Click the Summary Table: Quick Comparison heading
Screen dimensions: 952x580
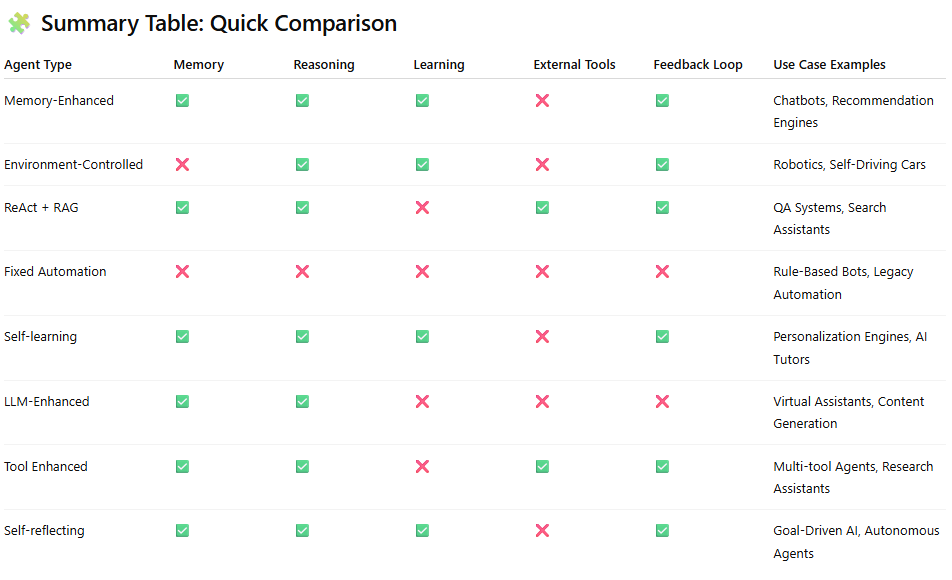(219, 24)
